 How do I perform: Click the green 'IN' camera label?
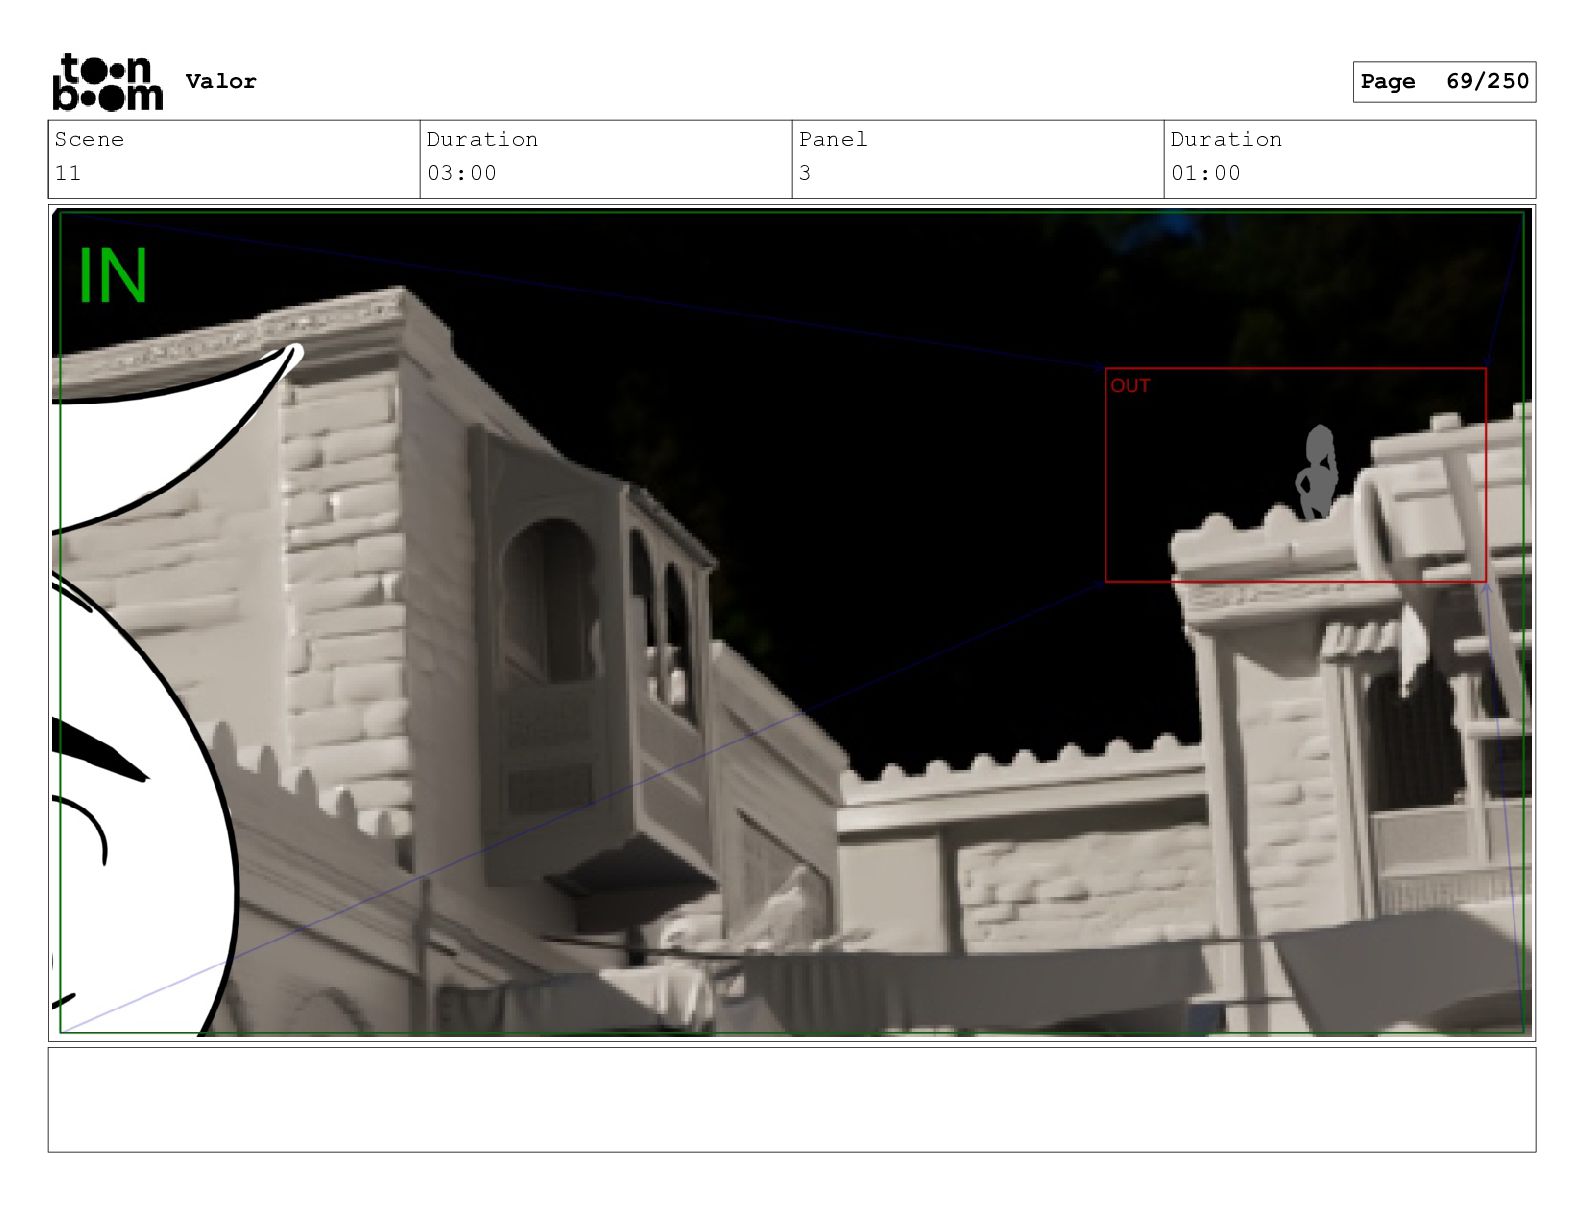pos(113,276)
